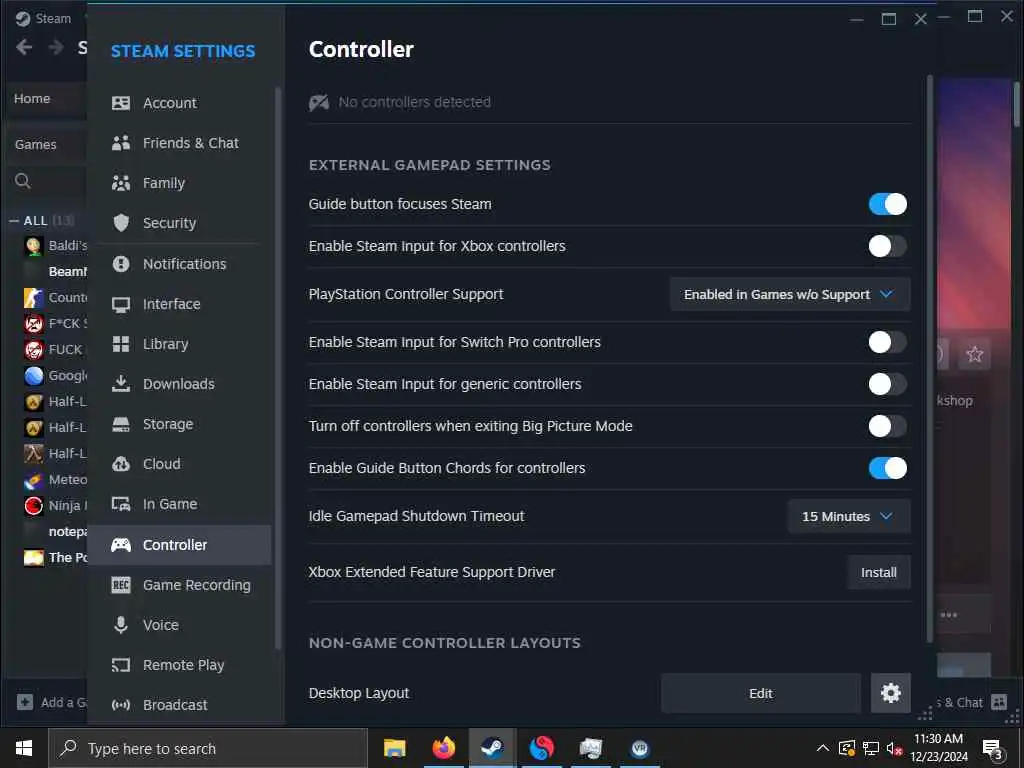Open Friends & Chat icon at bottom right
The image size is (1024, 768).
(x=999, y=702)
